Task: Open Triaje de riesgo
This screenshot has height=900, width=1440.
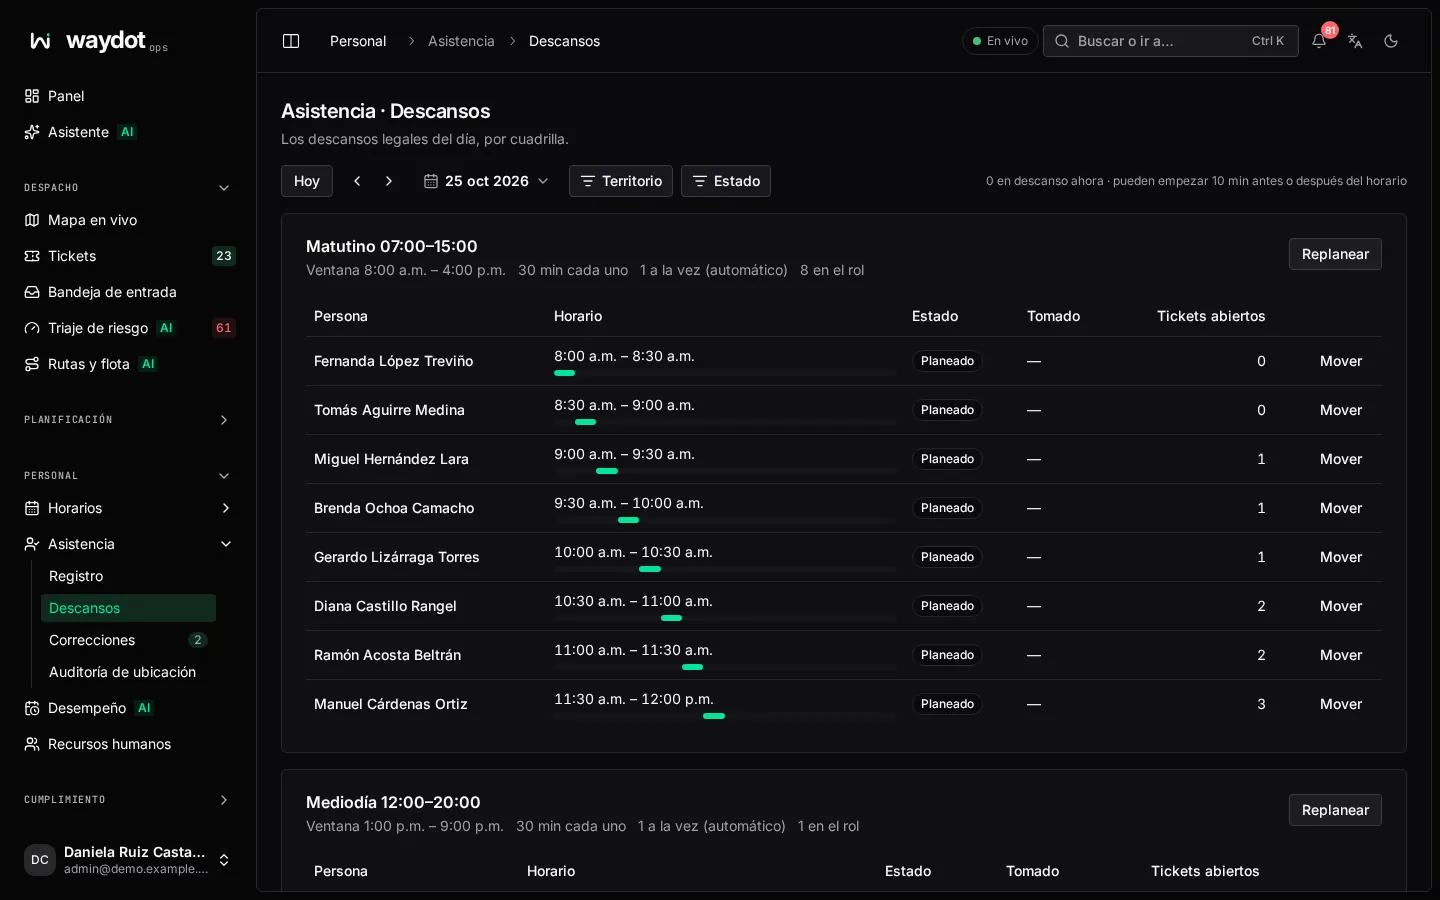Action: pyautogui.click(x=128, y=328)
